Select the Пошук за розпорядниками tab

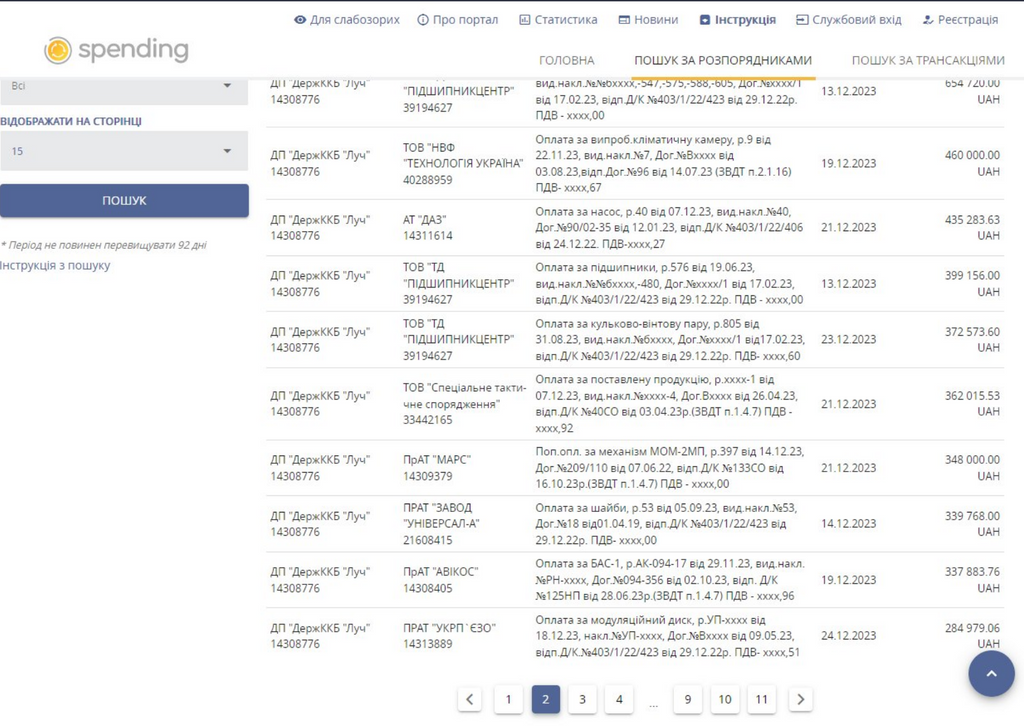point(723,61)
